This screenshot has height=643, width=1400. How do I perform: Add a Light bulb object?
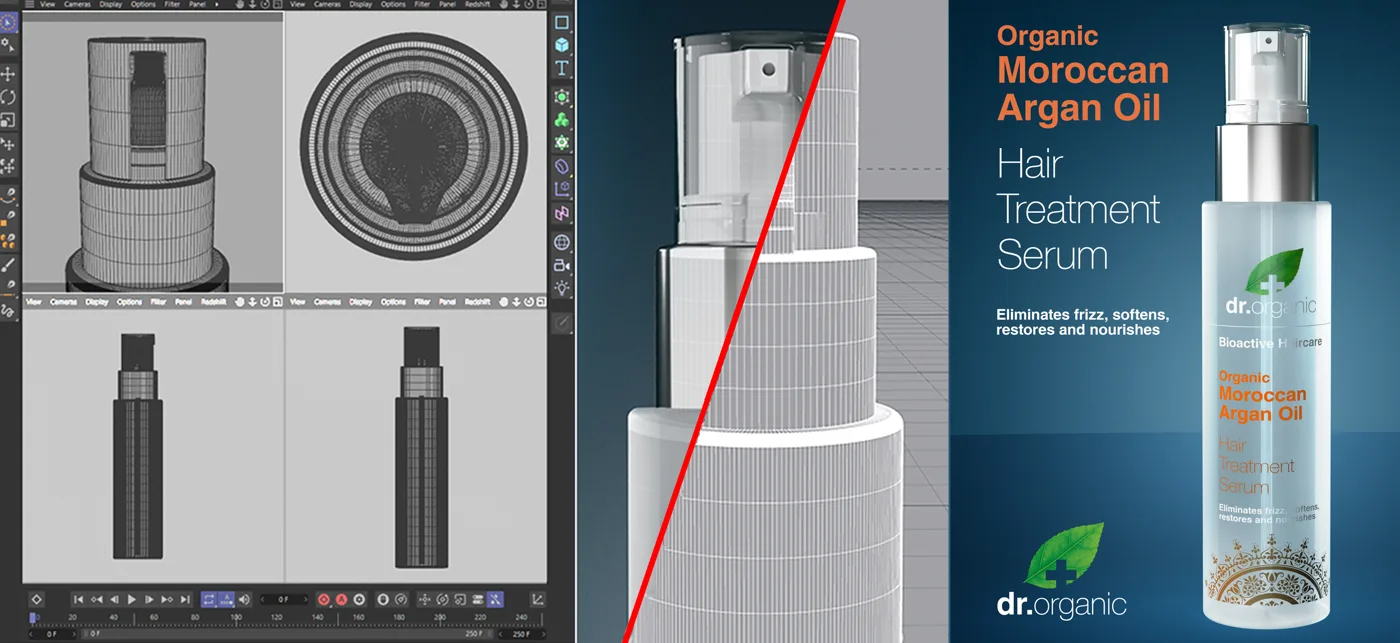(562, 288)
